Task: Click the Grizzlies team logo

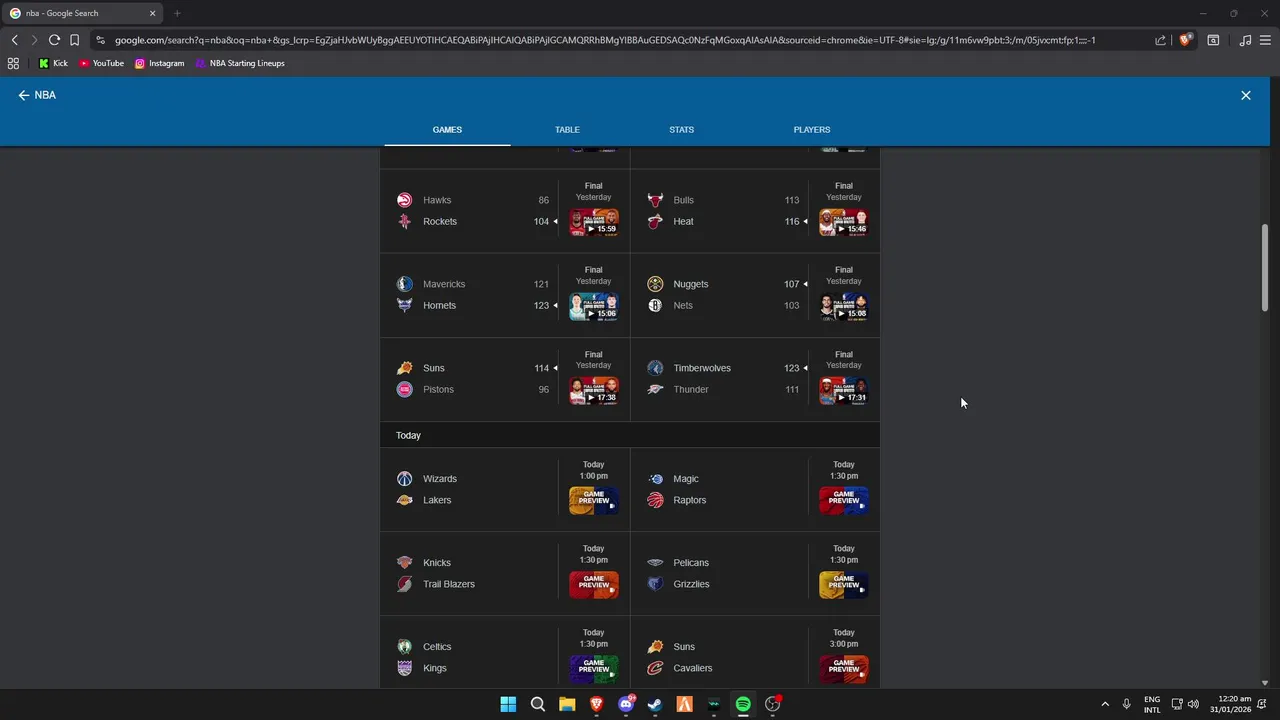Action: 655,585
